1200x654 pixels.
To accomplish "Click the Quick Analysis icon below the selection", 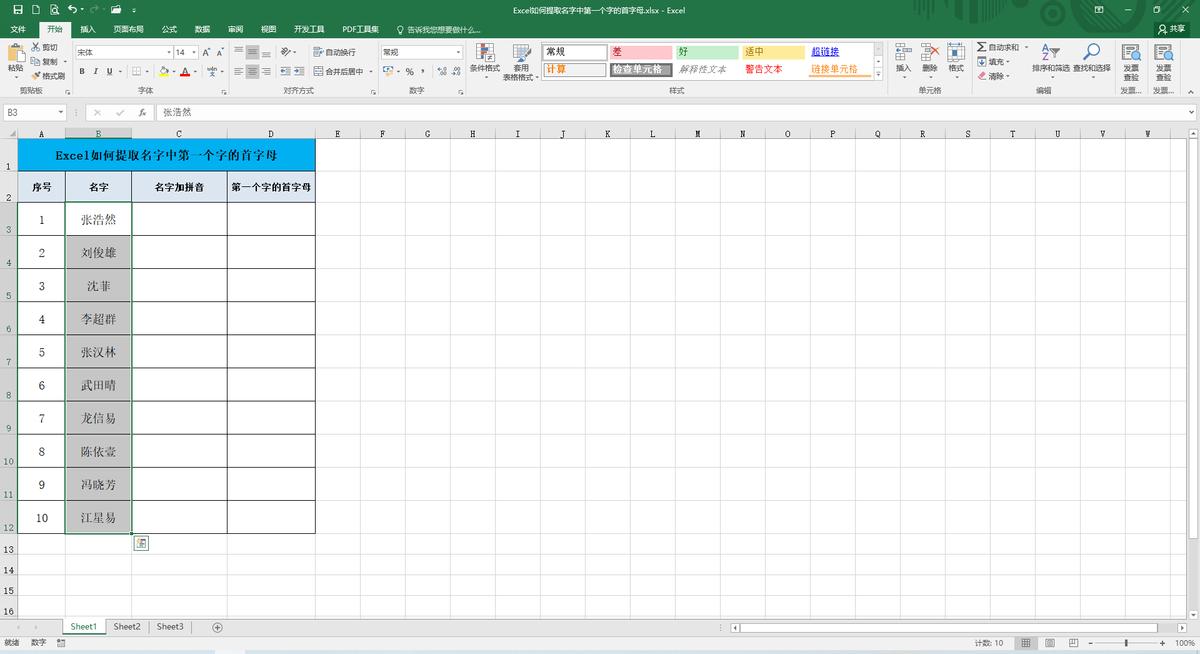I will point(141,543).
